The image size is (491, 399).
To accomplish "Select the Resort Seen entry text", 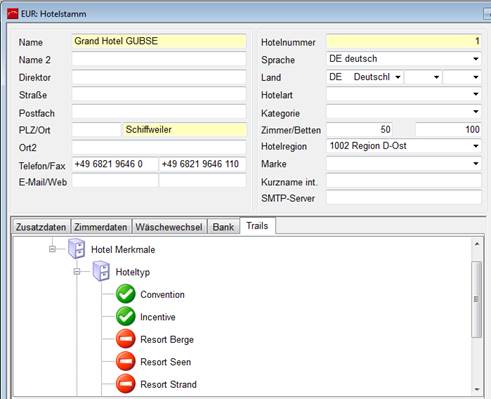I will click(x=166, y=362).
